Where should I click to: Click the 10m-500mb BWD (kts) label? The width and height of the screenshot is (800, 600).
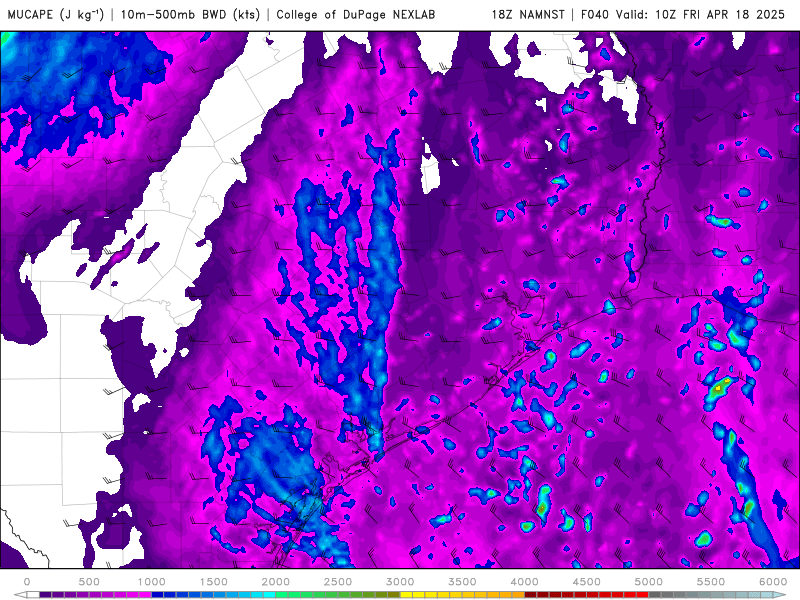[x=190, y=14]
